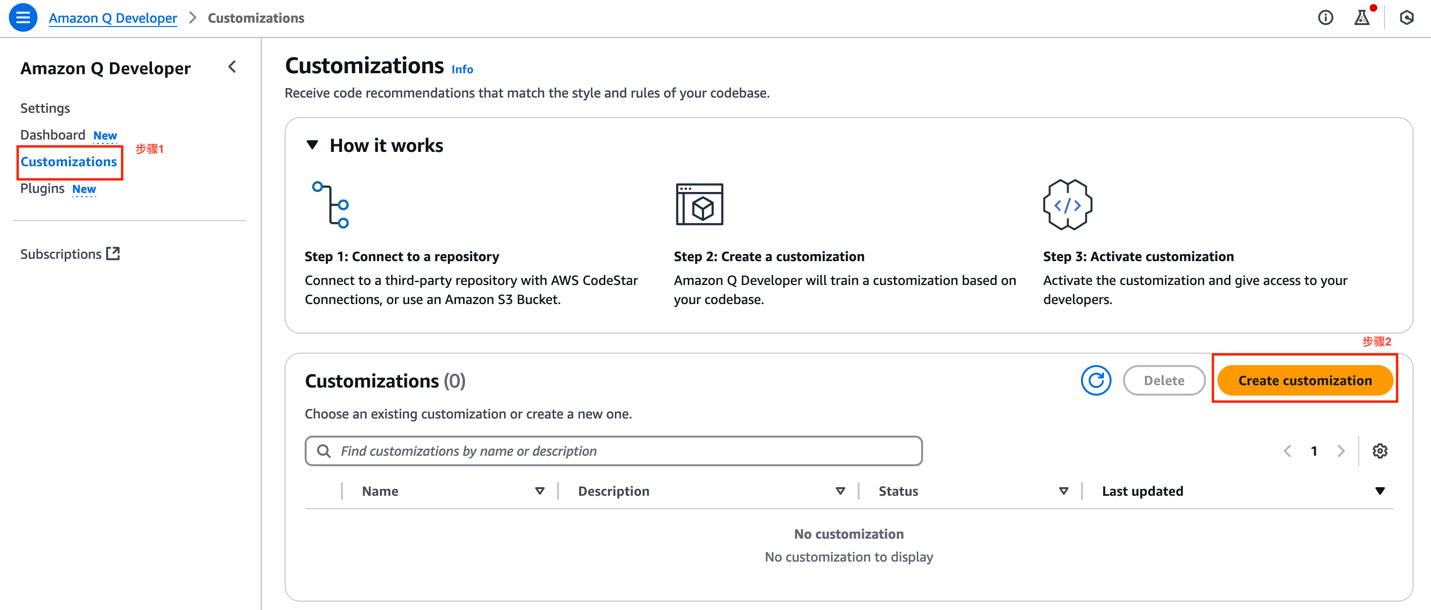Screen dimensions: 1431x610
Task: Open Settings in the sidebar
Action: click(x=45, y=108)
